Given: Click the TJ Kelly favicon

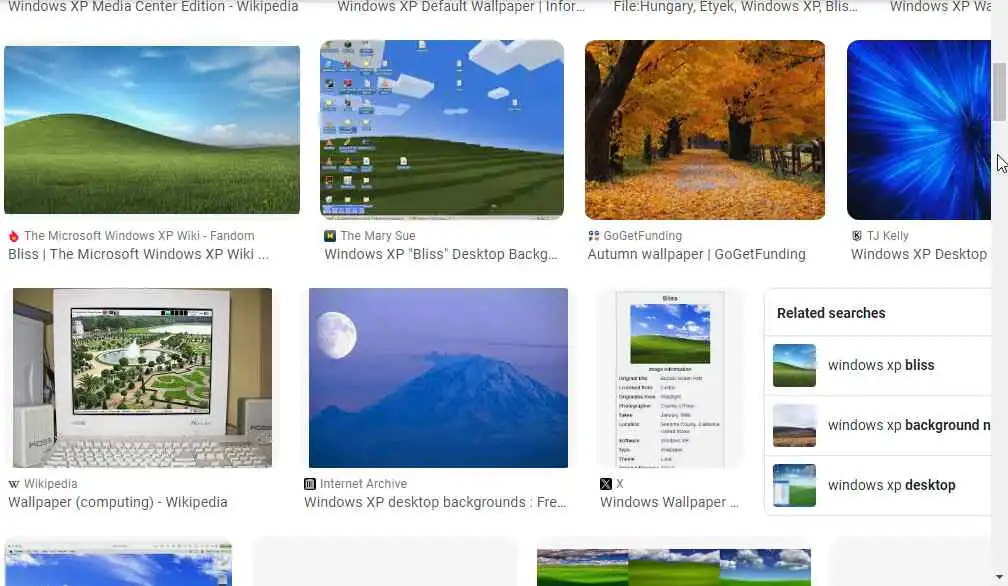Looking at the screenshot, I should 857,236.
